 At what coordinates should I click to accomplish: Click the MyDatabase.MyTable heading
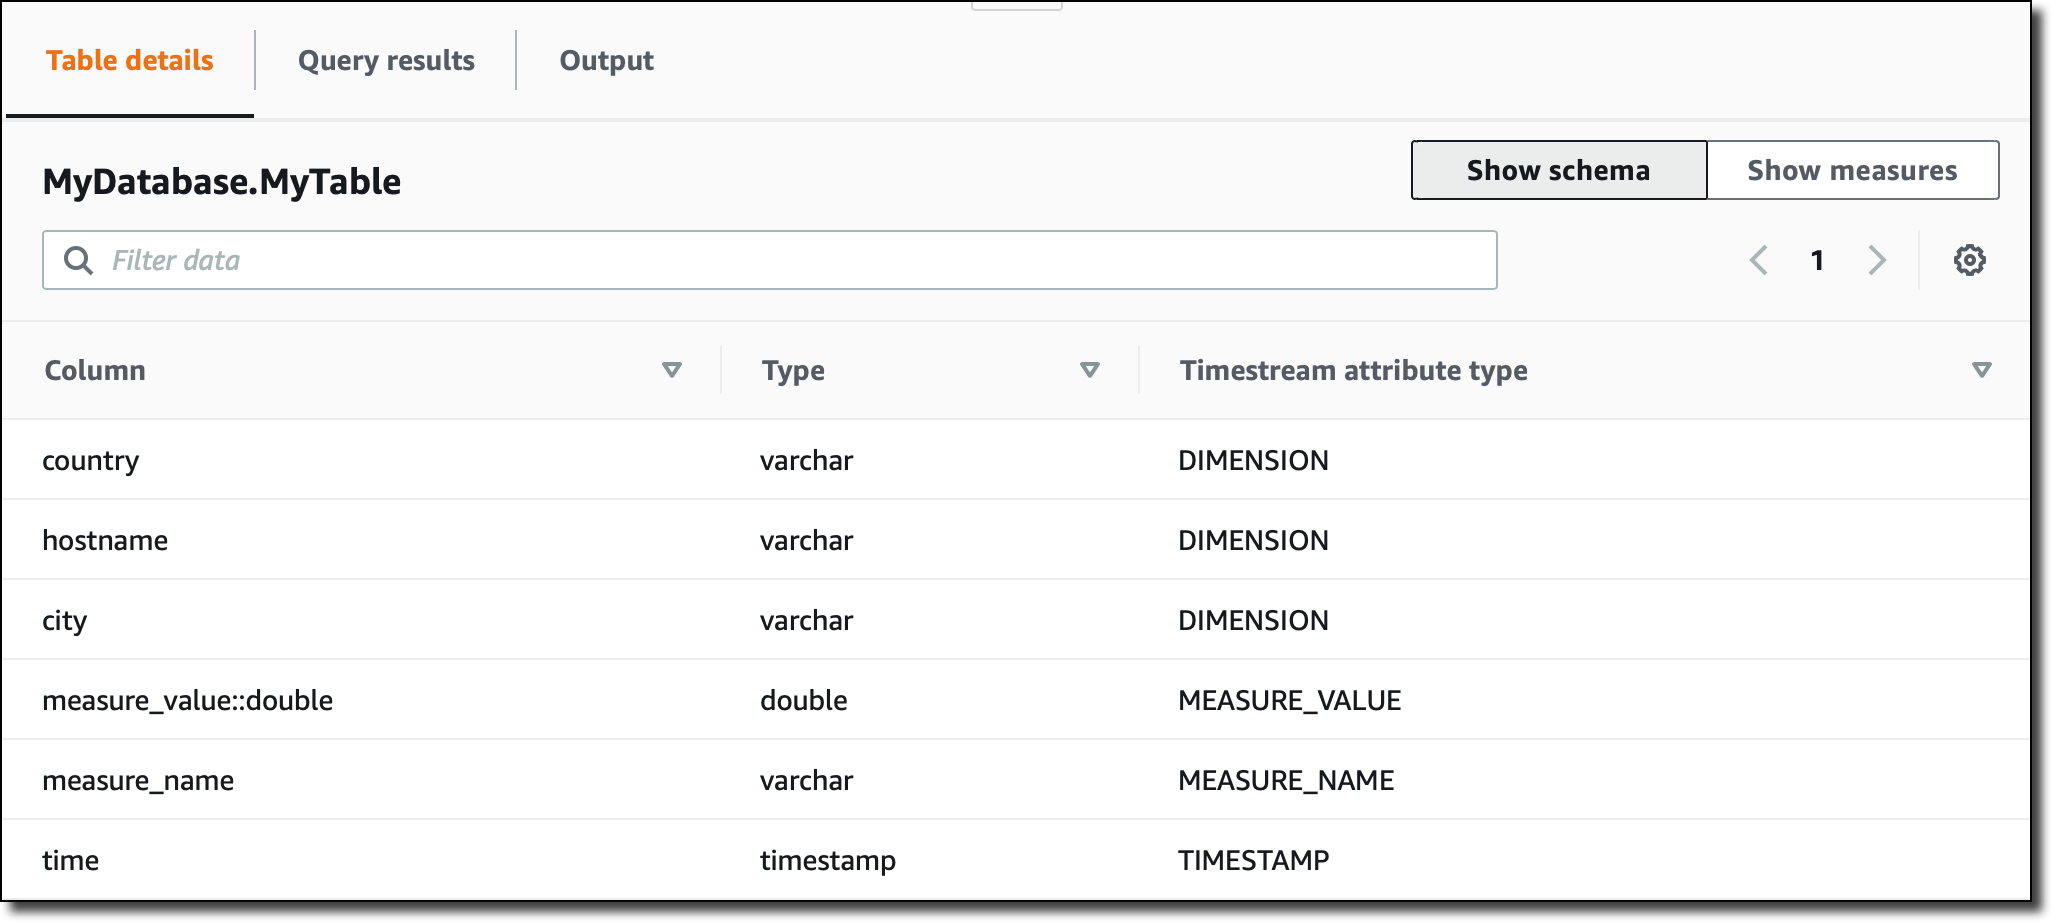point(222,182)
